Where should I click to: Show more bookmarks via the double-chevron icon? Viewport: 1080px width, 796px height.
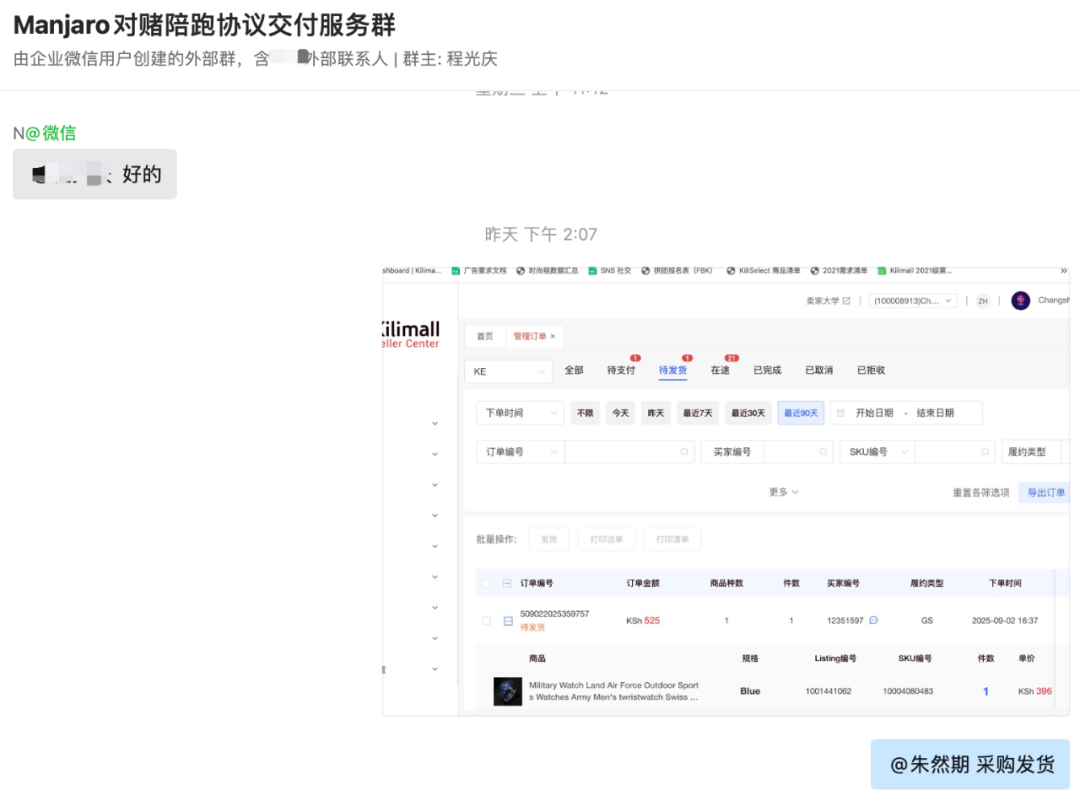point(1063,271)
